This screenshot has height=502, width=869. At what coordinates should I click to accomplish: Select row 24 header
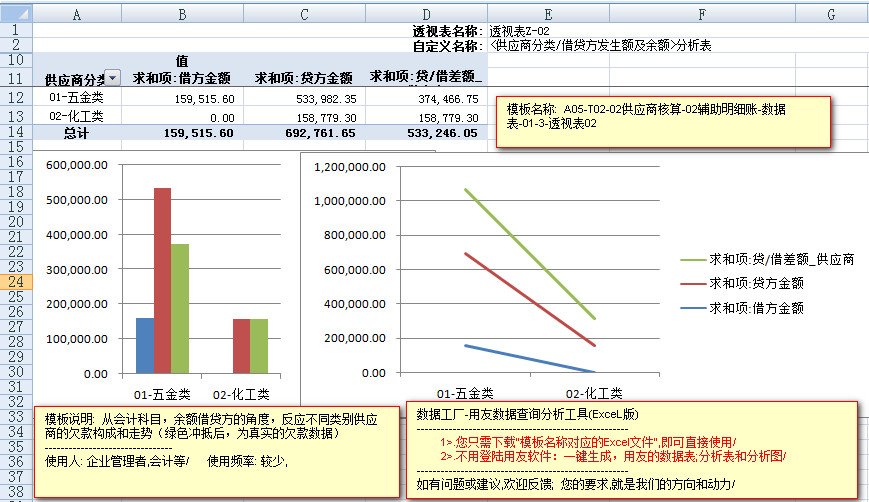tap(16, 282)
